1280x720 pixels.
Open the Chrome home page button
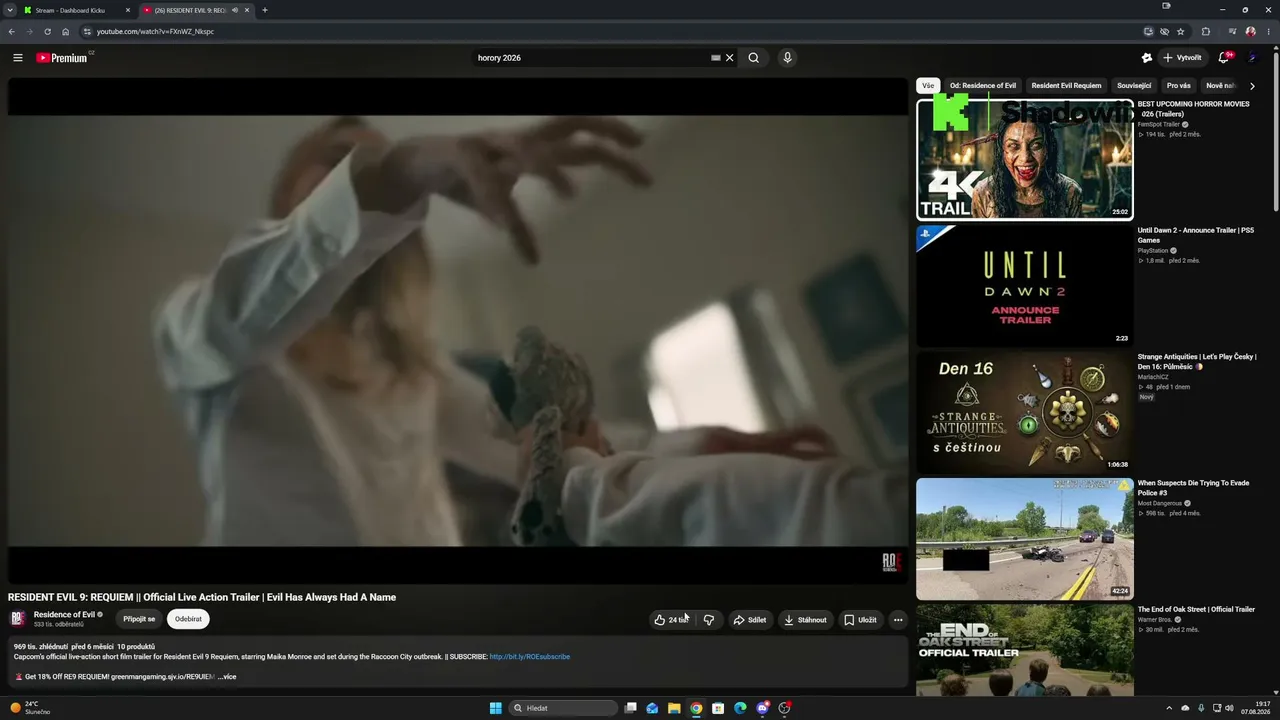[x=66, y=31]
